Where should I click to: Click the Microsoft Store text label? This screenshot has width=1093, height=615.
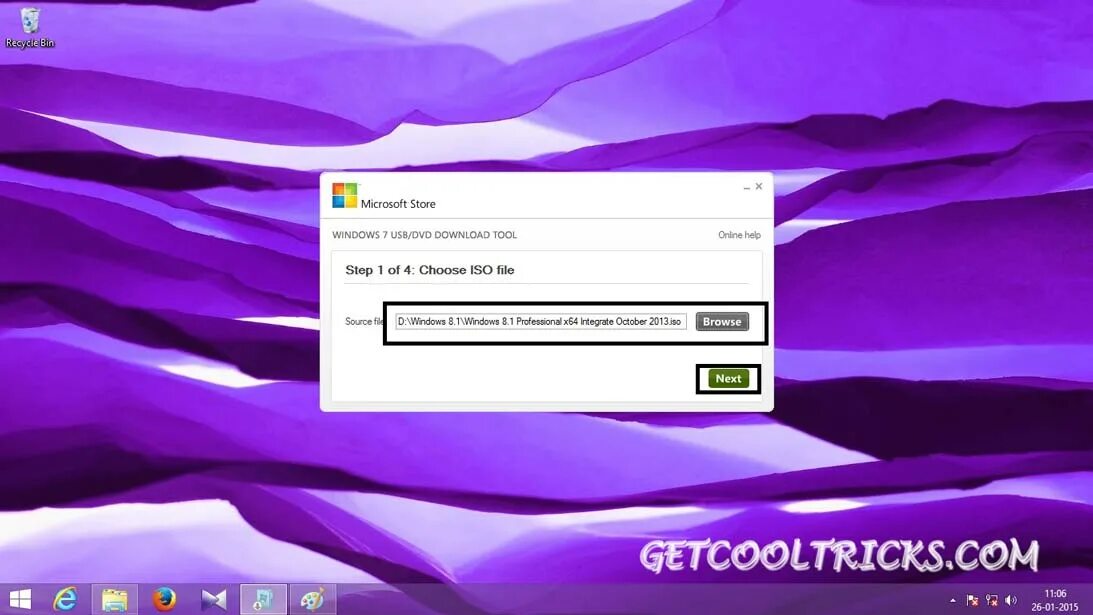[398, 204]
